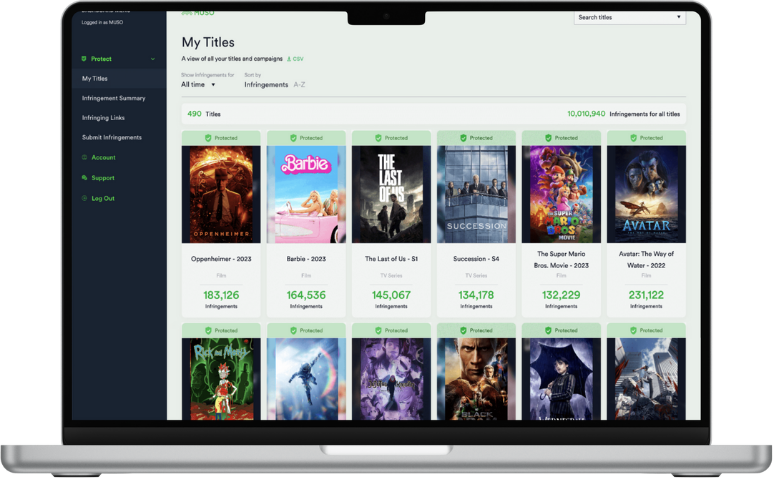
Task: Click the My Titles page heading
Action: click(208, 42)
